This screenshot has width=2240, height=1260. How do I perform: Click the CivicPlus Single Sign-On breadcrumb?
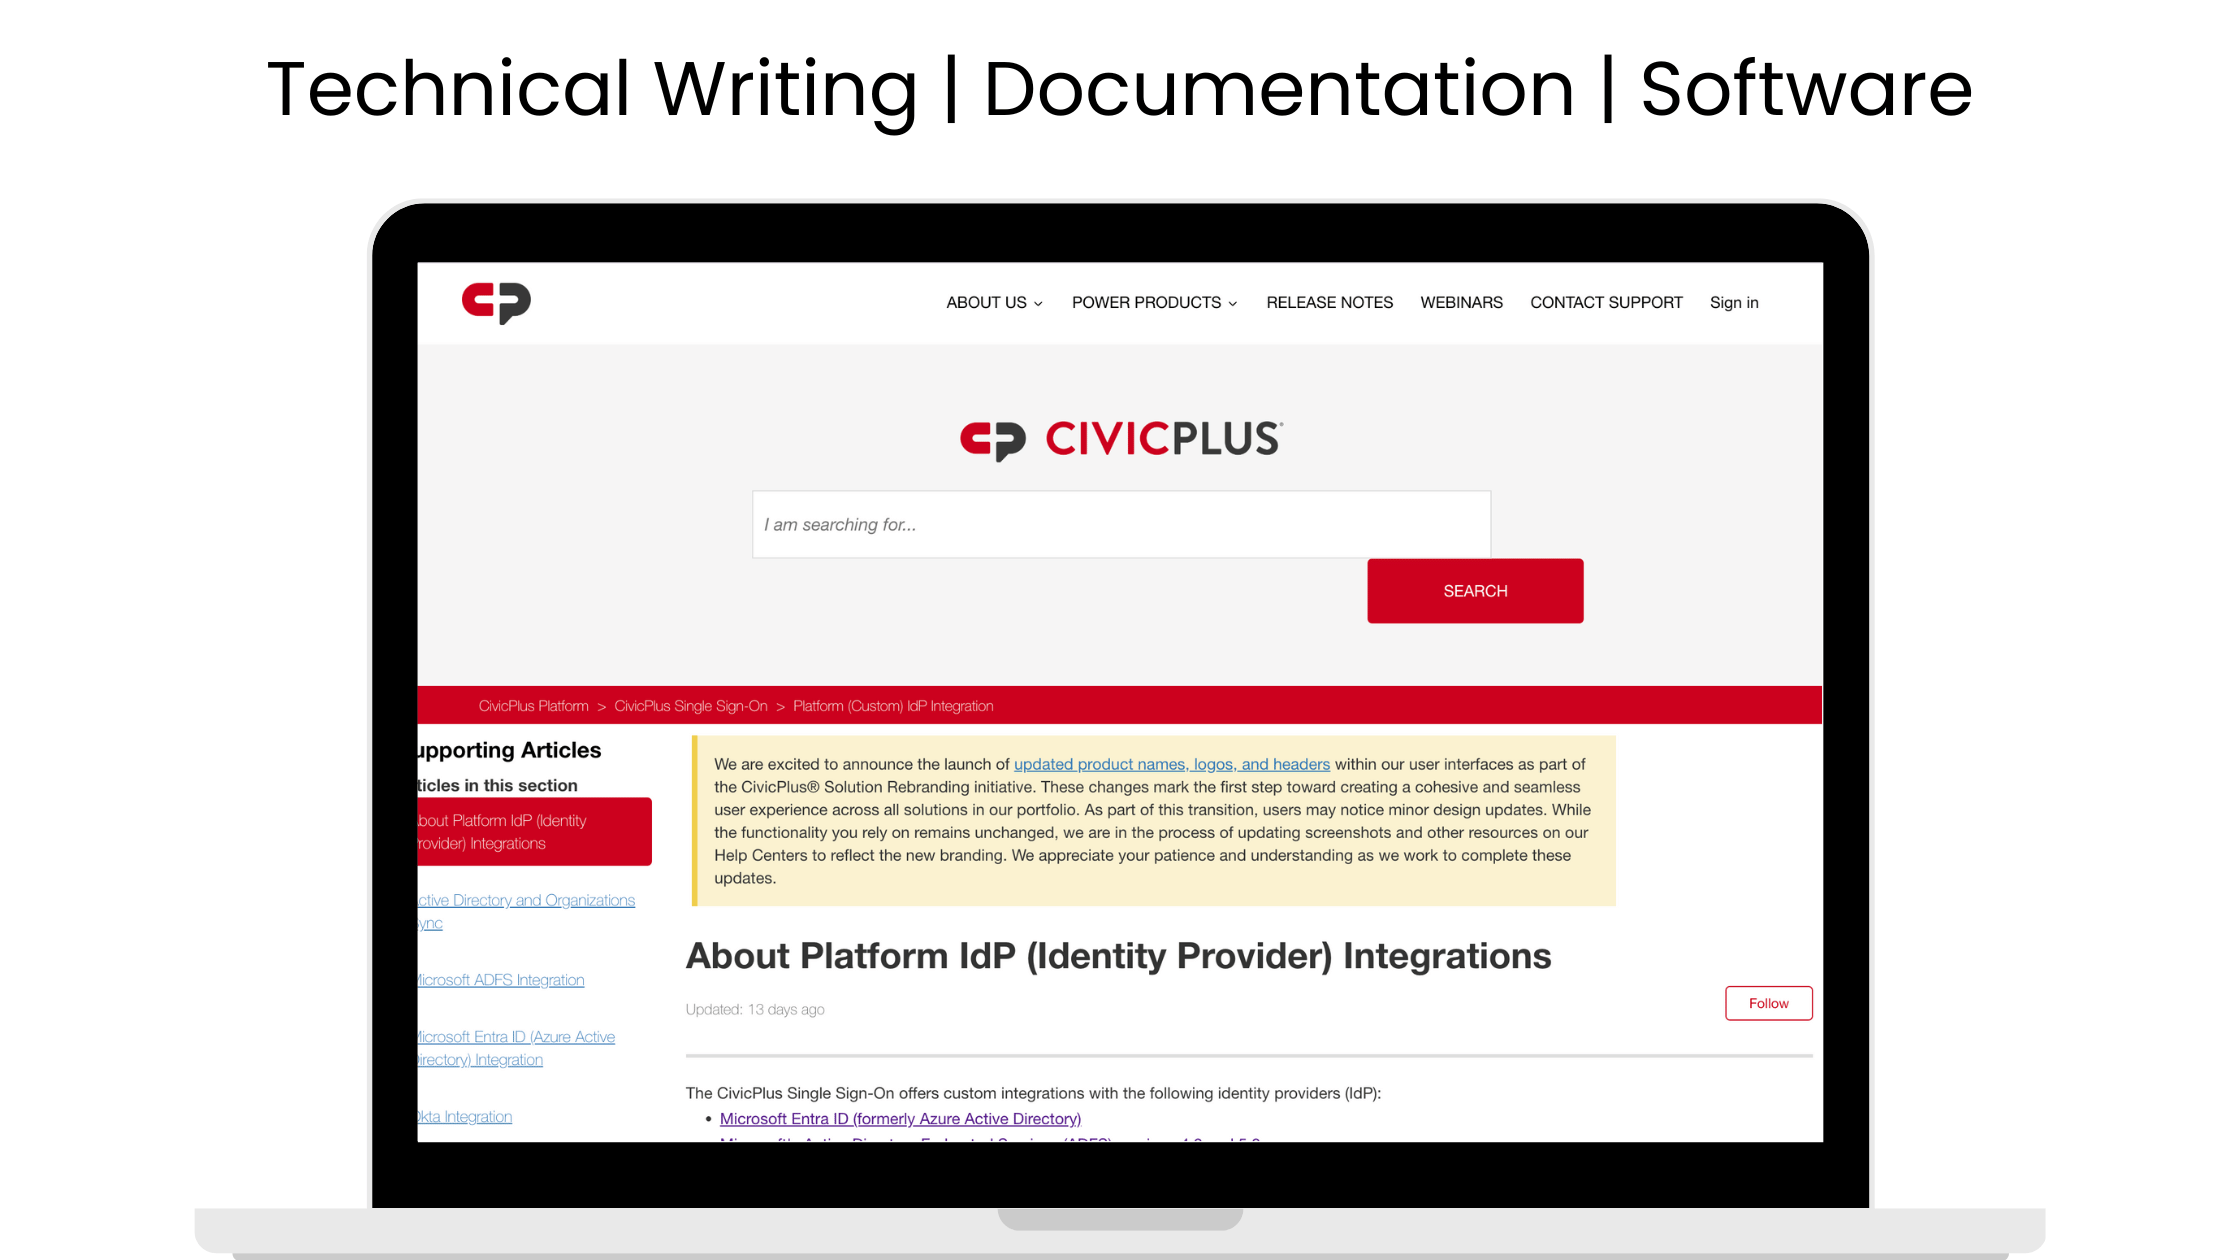[x=689, y=705]
